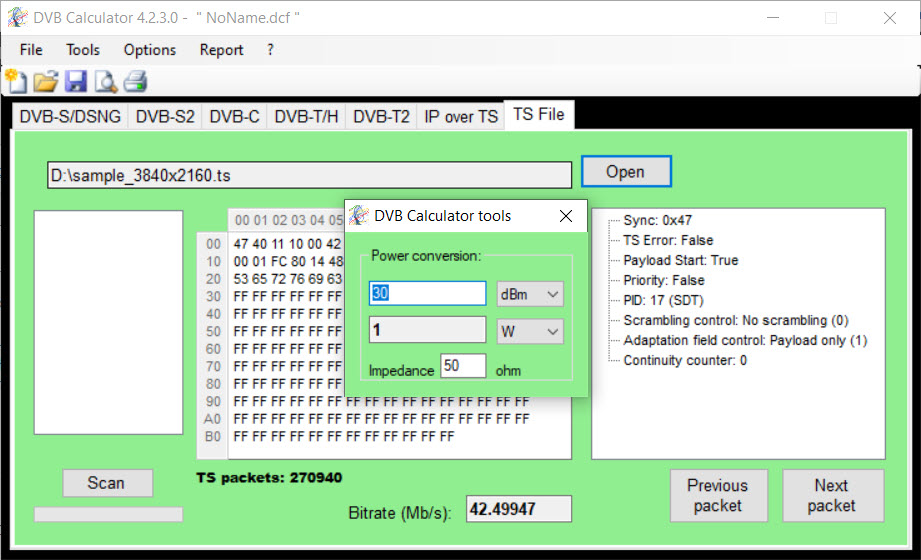
Task: Go to Previous packet
Action: (x=718, y=495)
